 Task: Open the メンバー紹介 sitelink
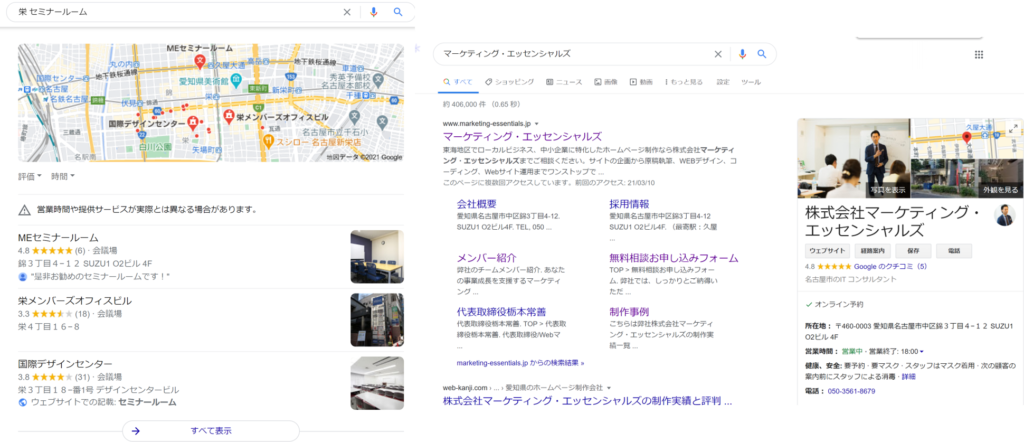click(487, 258)
